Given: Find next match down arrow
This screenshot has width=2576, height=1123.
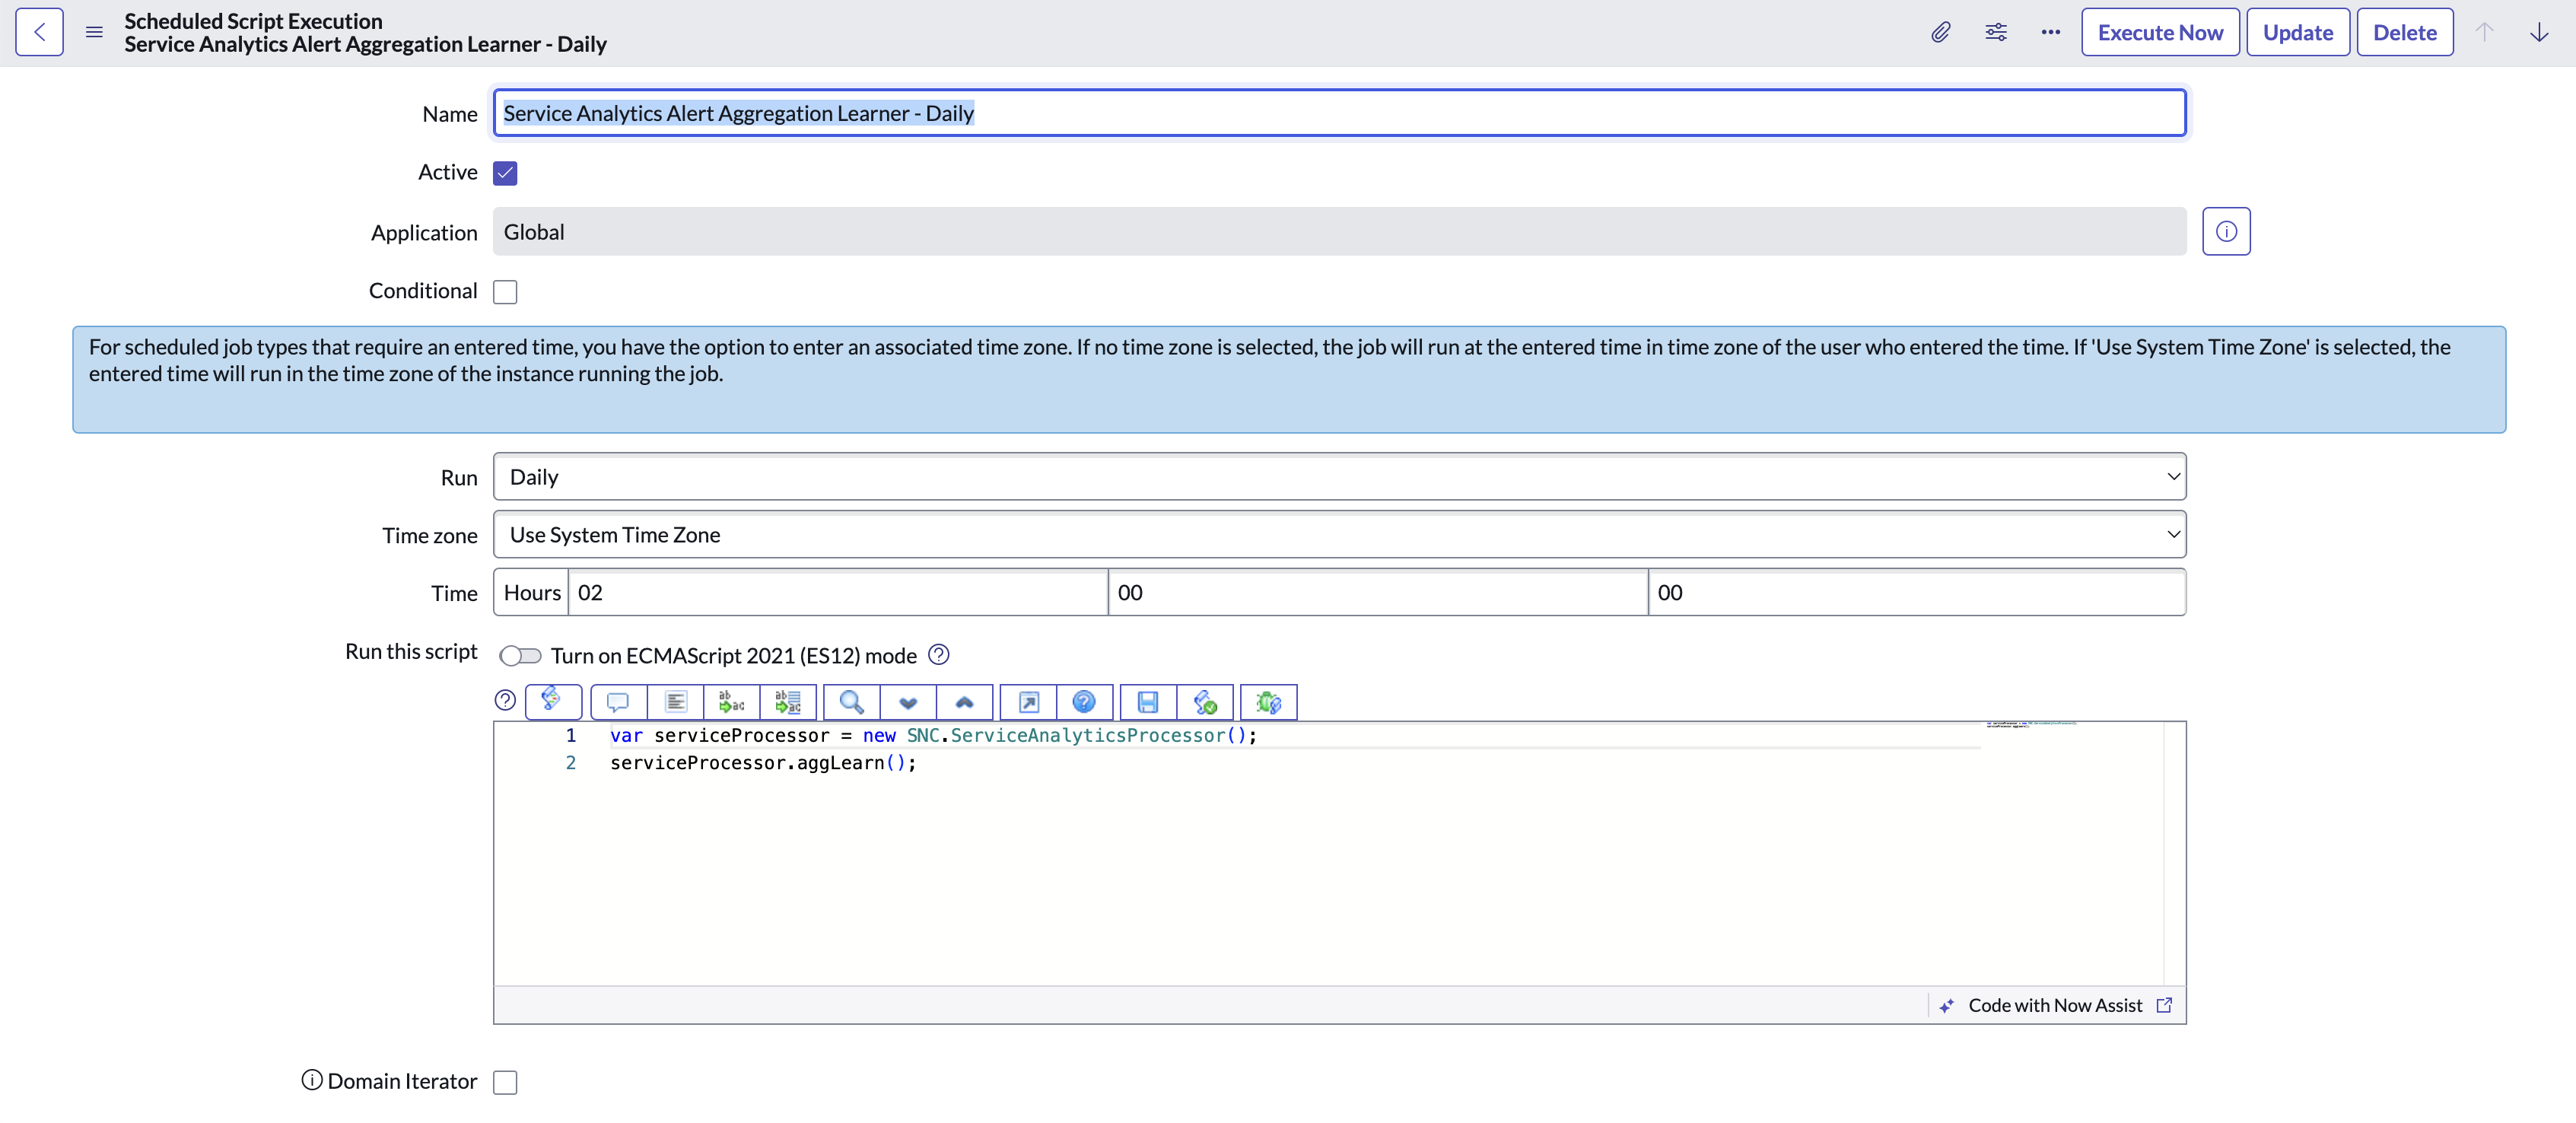Looking at the screenshot, I should point(908,702).
